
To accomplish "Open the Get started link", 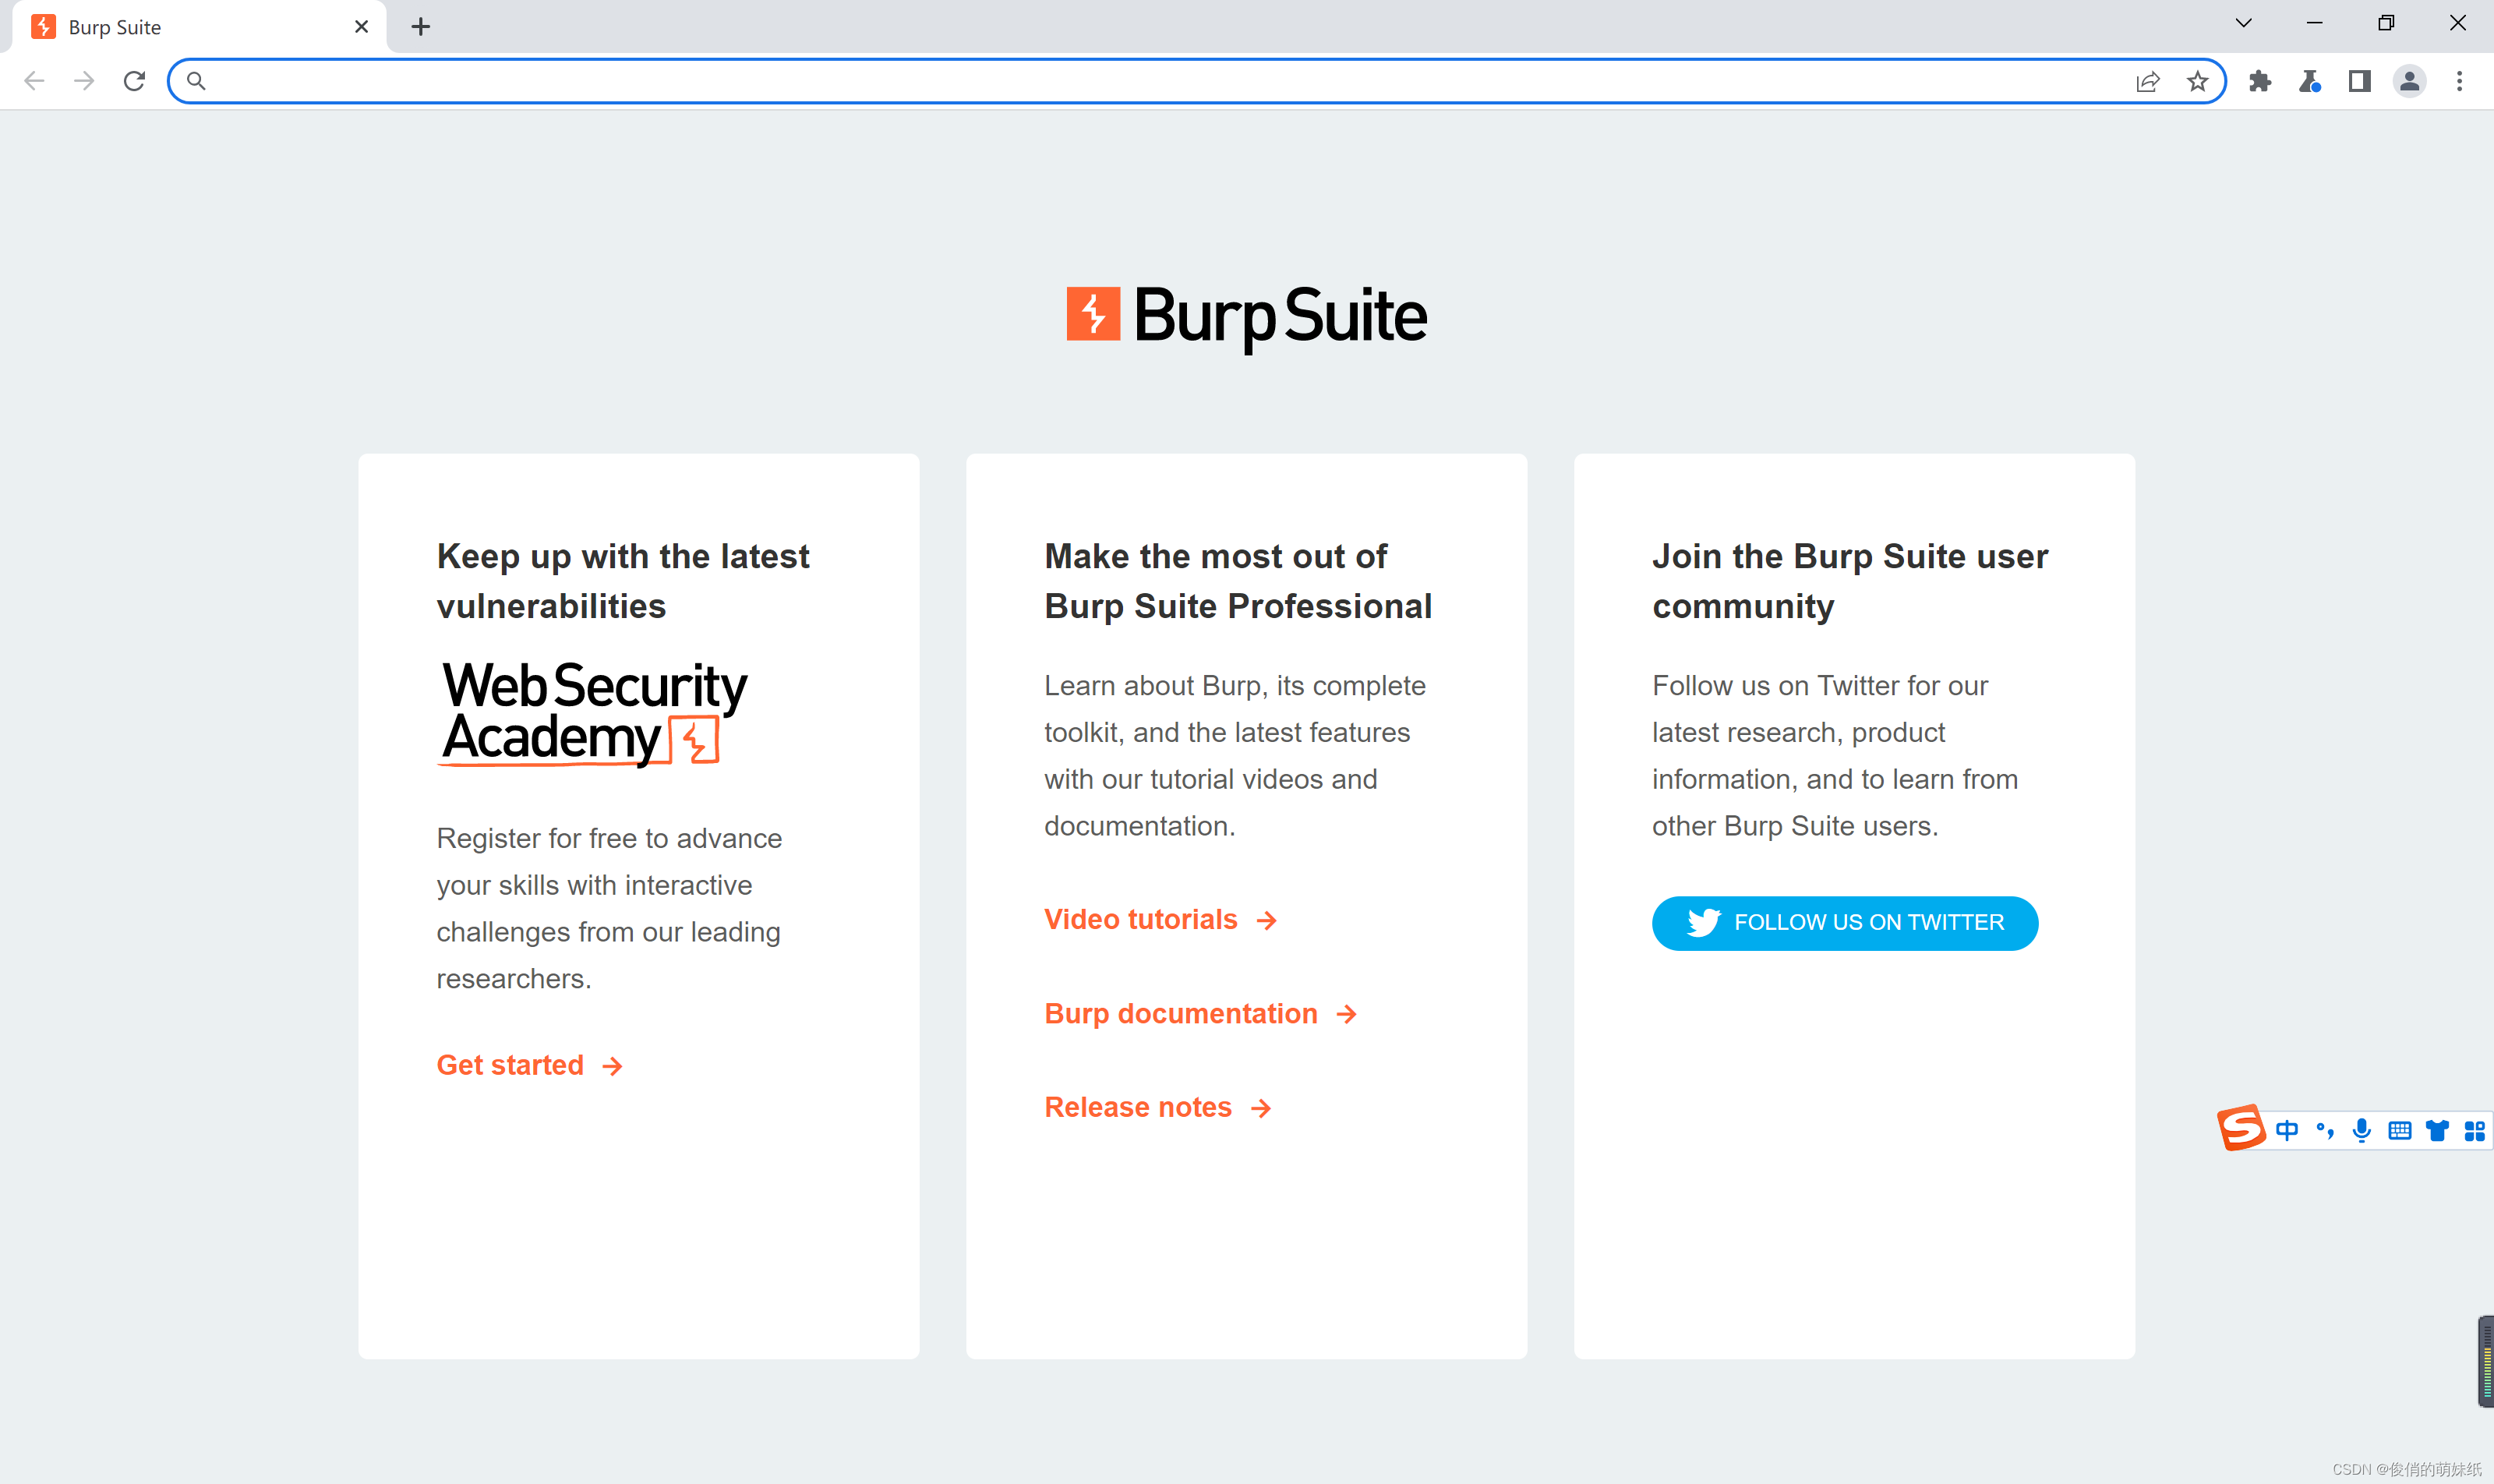I will point(530,1065).
